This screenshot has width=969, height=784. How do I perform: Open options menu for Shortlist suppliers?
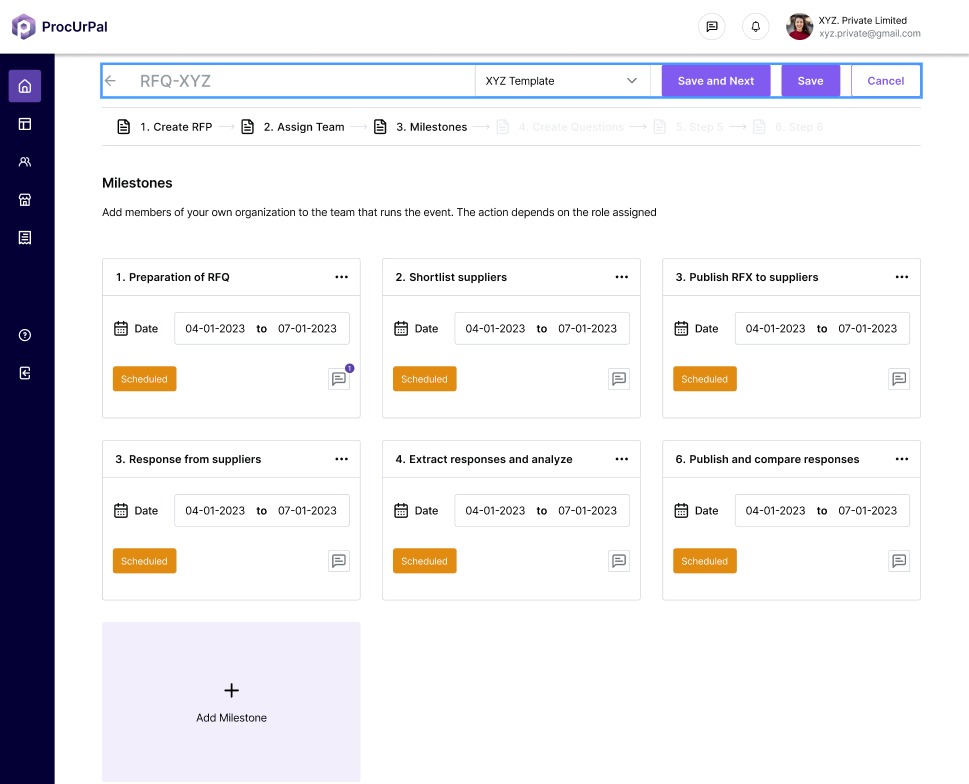[622, 277]
